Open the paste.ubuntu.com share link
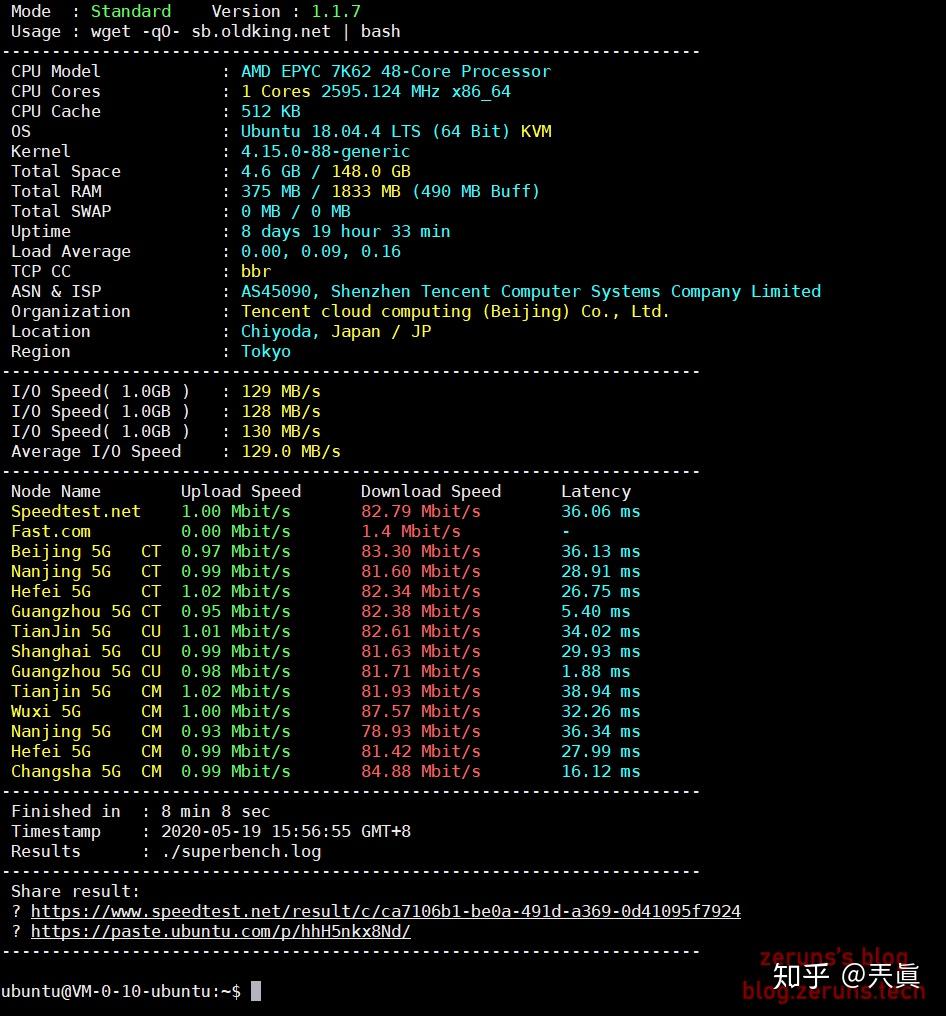 tap(220, 932)
